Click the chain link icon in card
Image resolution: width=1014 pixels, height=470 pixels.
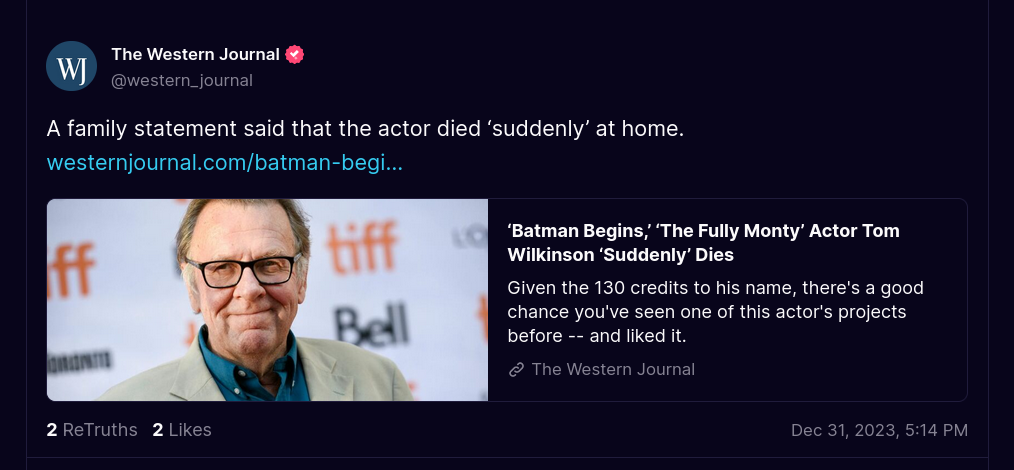[516, 370]
